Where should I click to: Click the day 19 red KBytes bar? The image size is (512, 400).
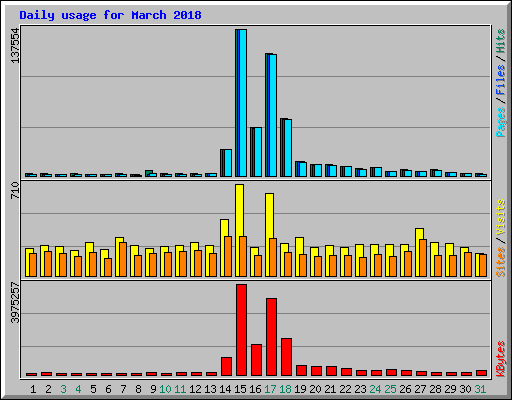(301, 370)
